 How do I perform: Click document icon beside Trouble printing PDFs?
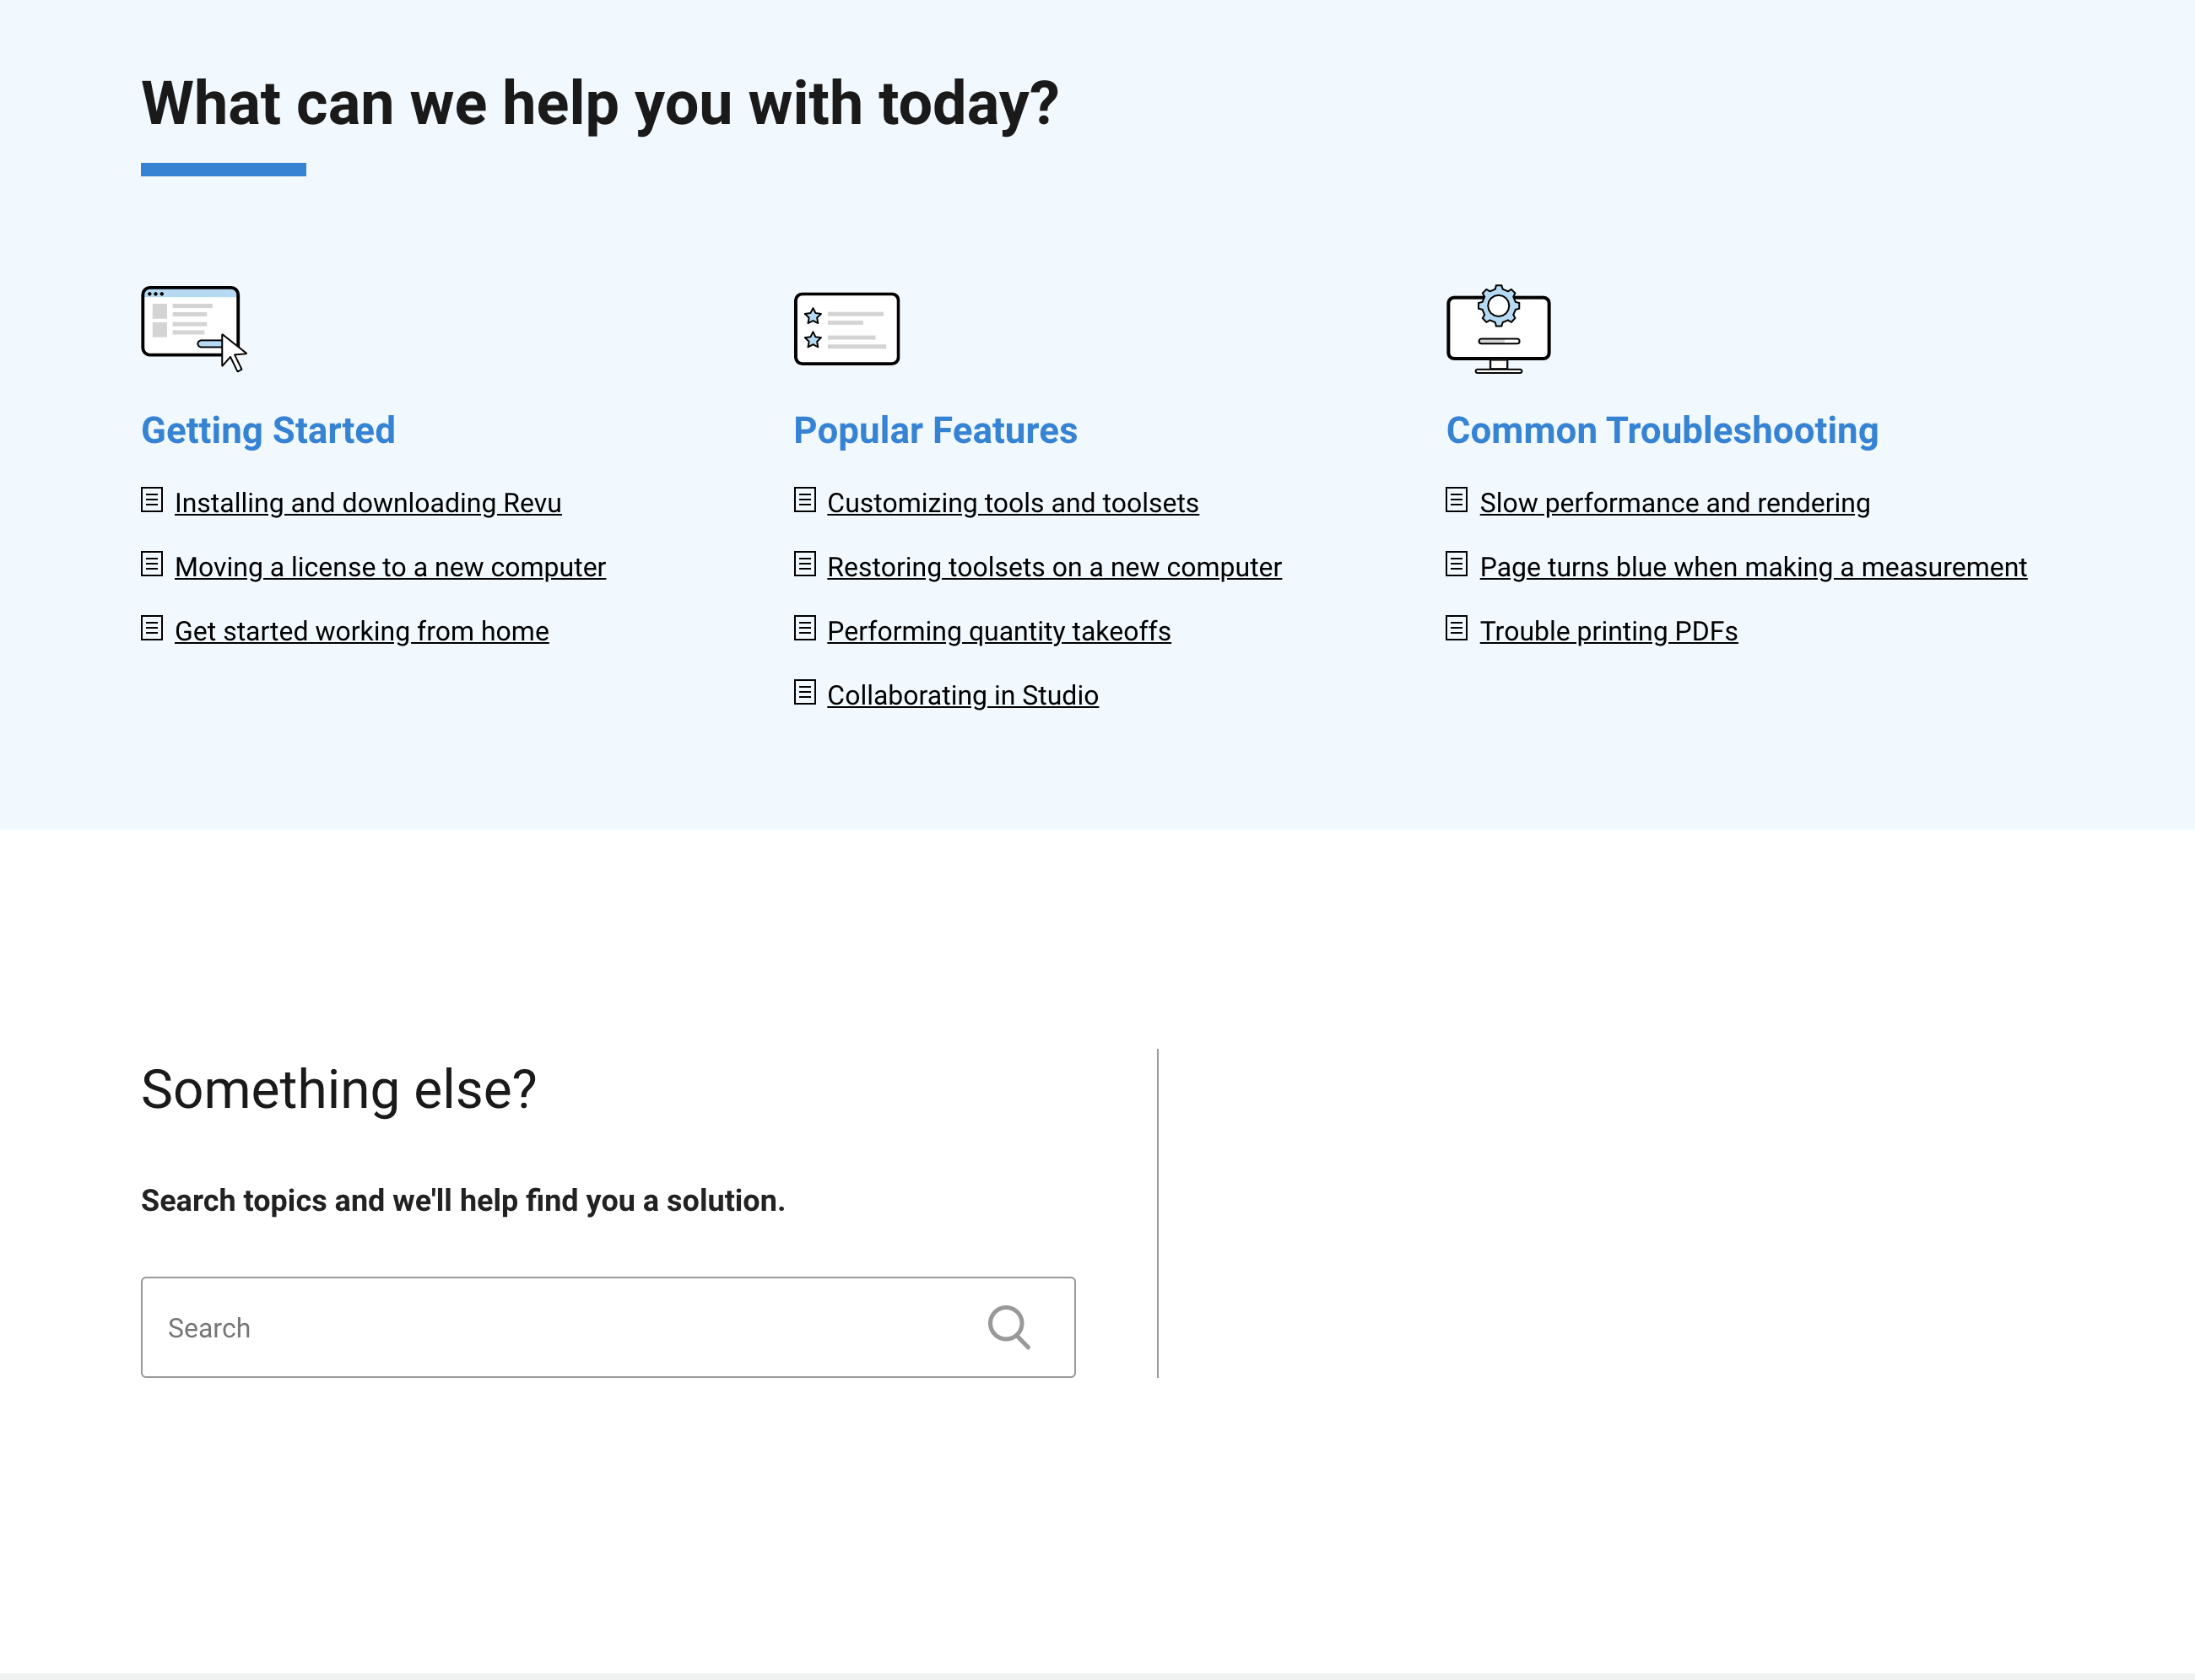1457,628
